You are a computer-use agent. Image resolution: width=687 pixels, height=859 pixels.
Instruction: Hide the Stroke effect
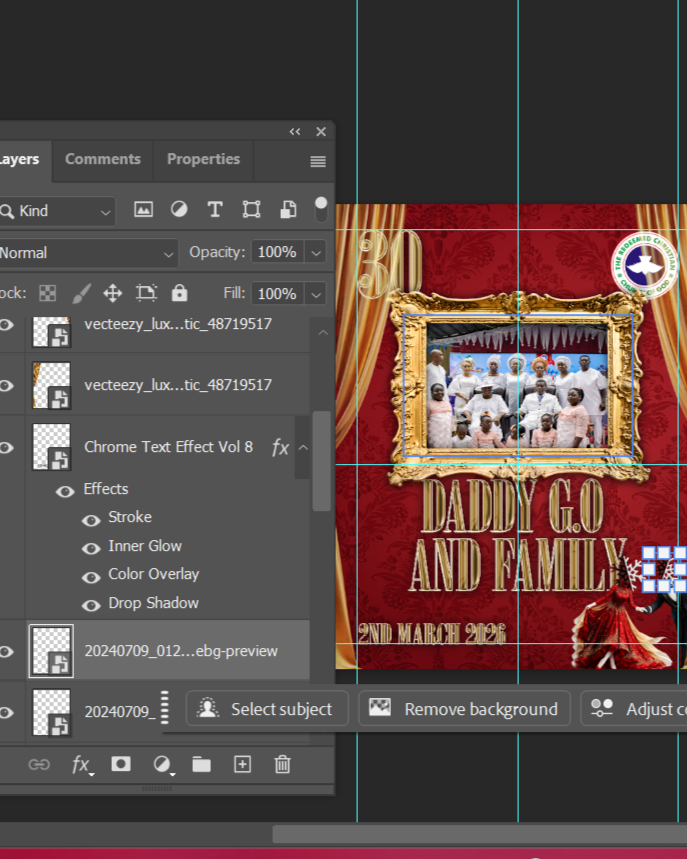pyautogui.click(x=91, y=520)
